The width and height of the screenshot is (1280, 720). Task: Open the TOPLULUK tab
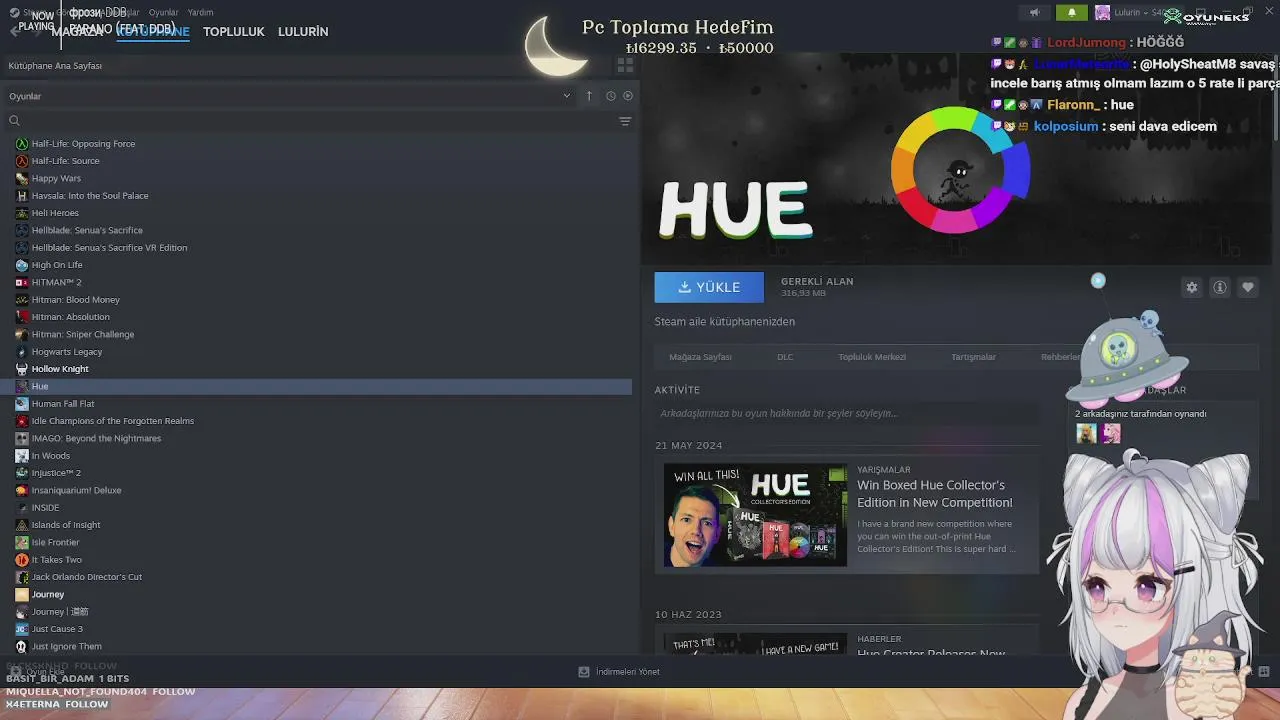coord(234,32)
